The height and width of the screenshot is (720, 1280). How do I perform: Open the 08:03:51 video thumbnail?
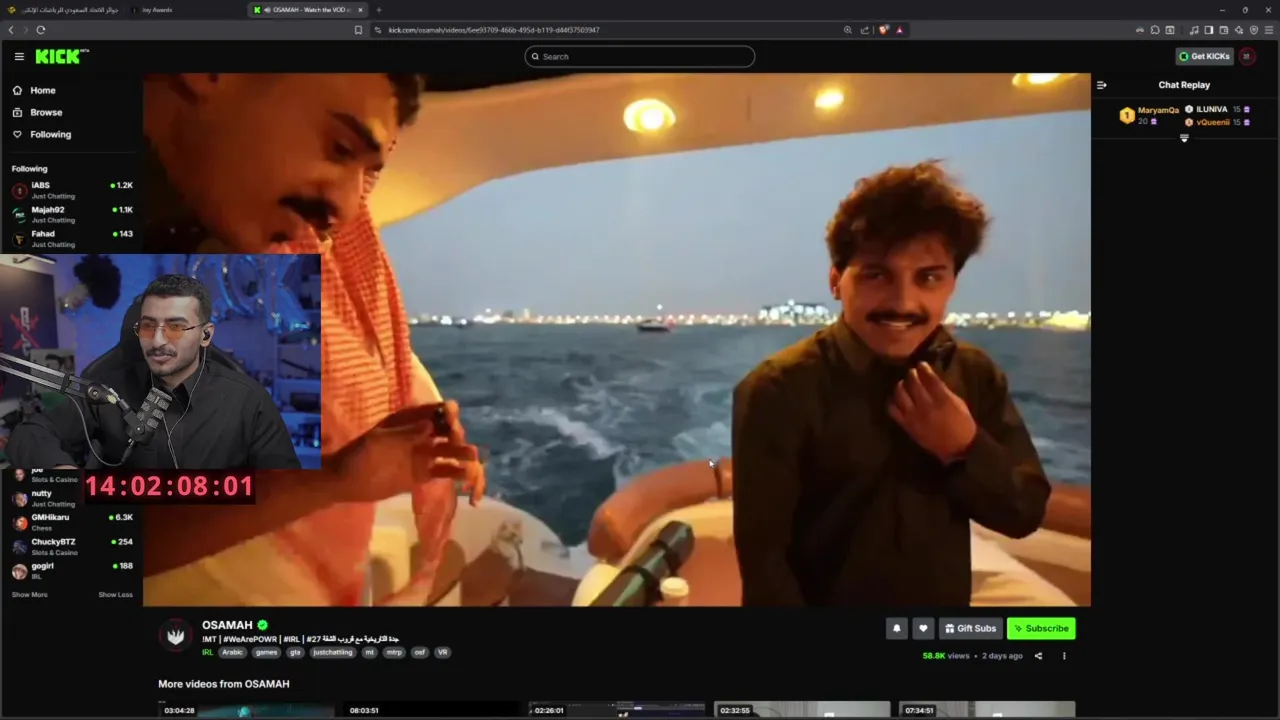click(431, 709)
